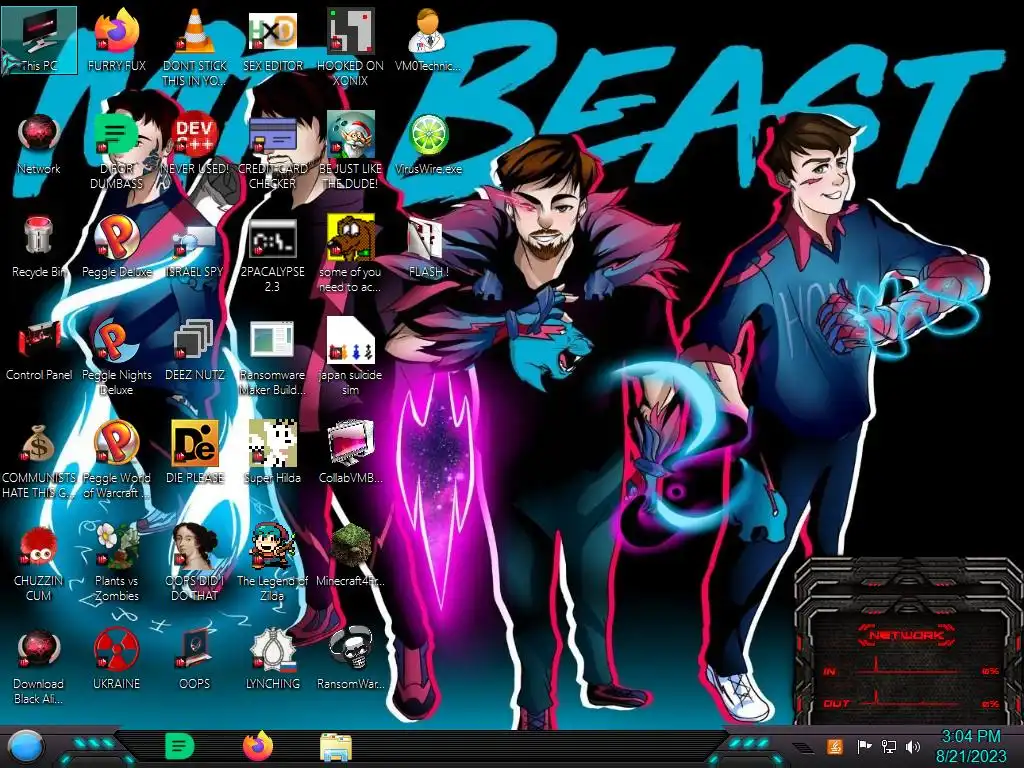Launch the FURRY FUX Firefox shortcut
The height and width of the screenshot is (768, 1024).
click(117, 40)
